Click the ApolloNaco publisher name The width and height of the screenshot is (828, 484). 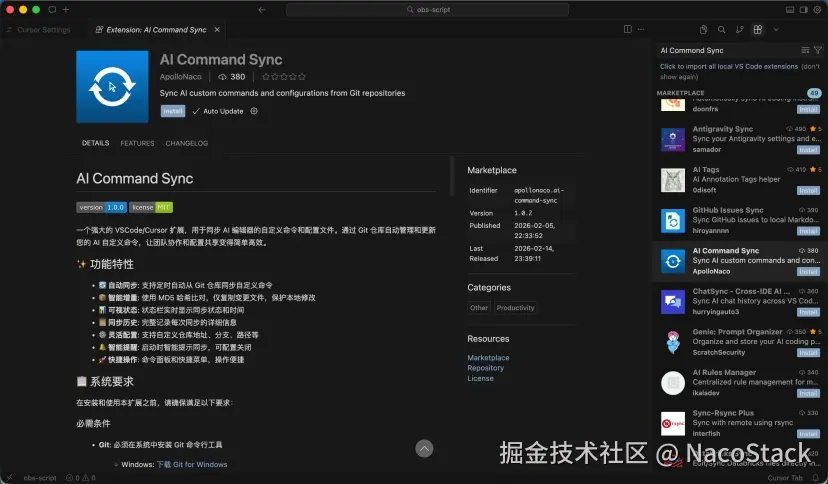point(181,77)
